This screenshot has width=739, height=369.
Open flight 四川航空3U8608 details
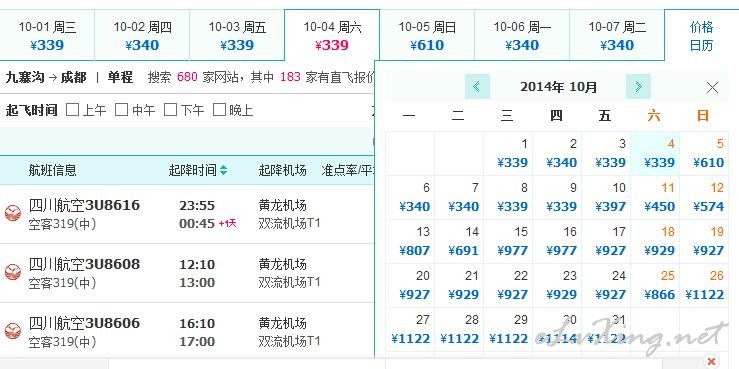point(84,264)
